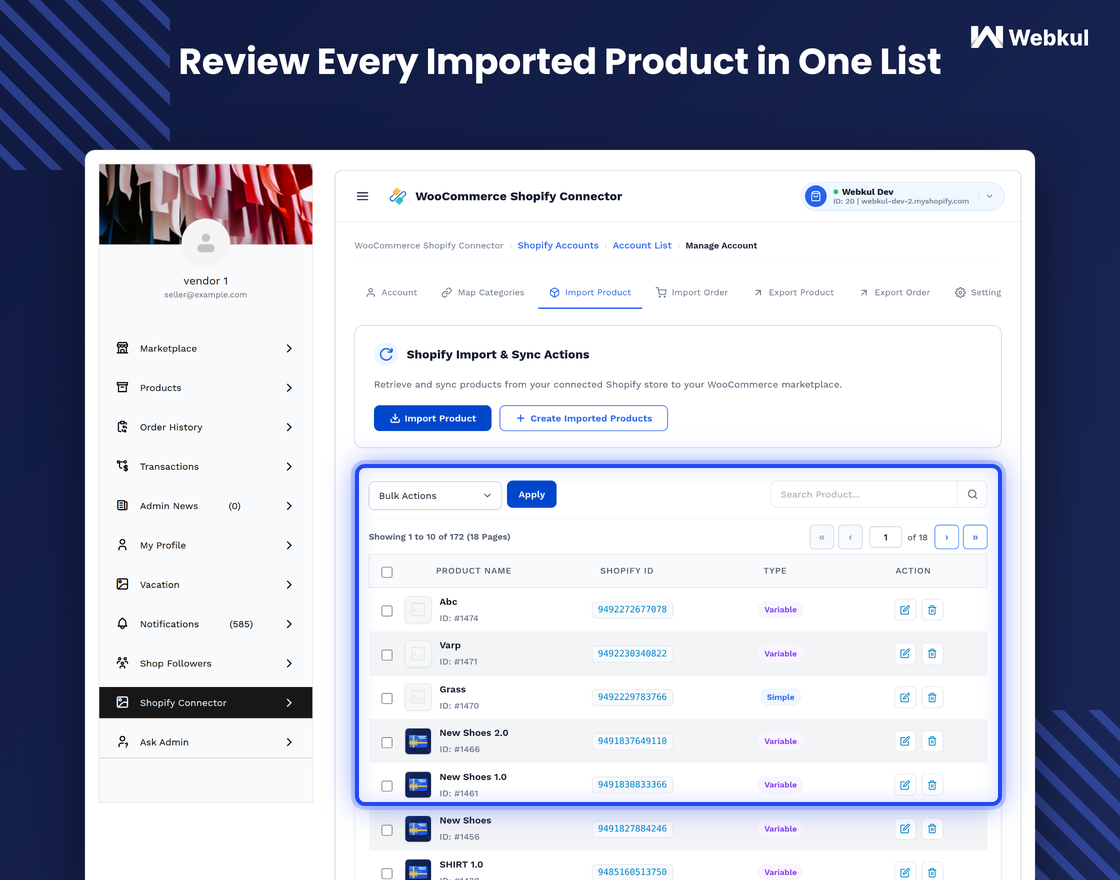Open the Account List breadcrumb link
The height and width of the screenshot is (880, 1120).
click(642, 245)
